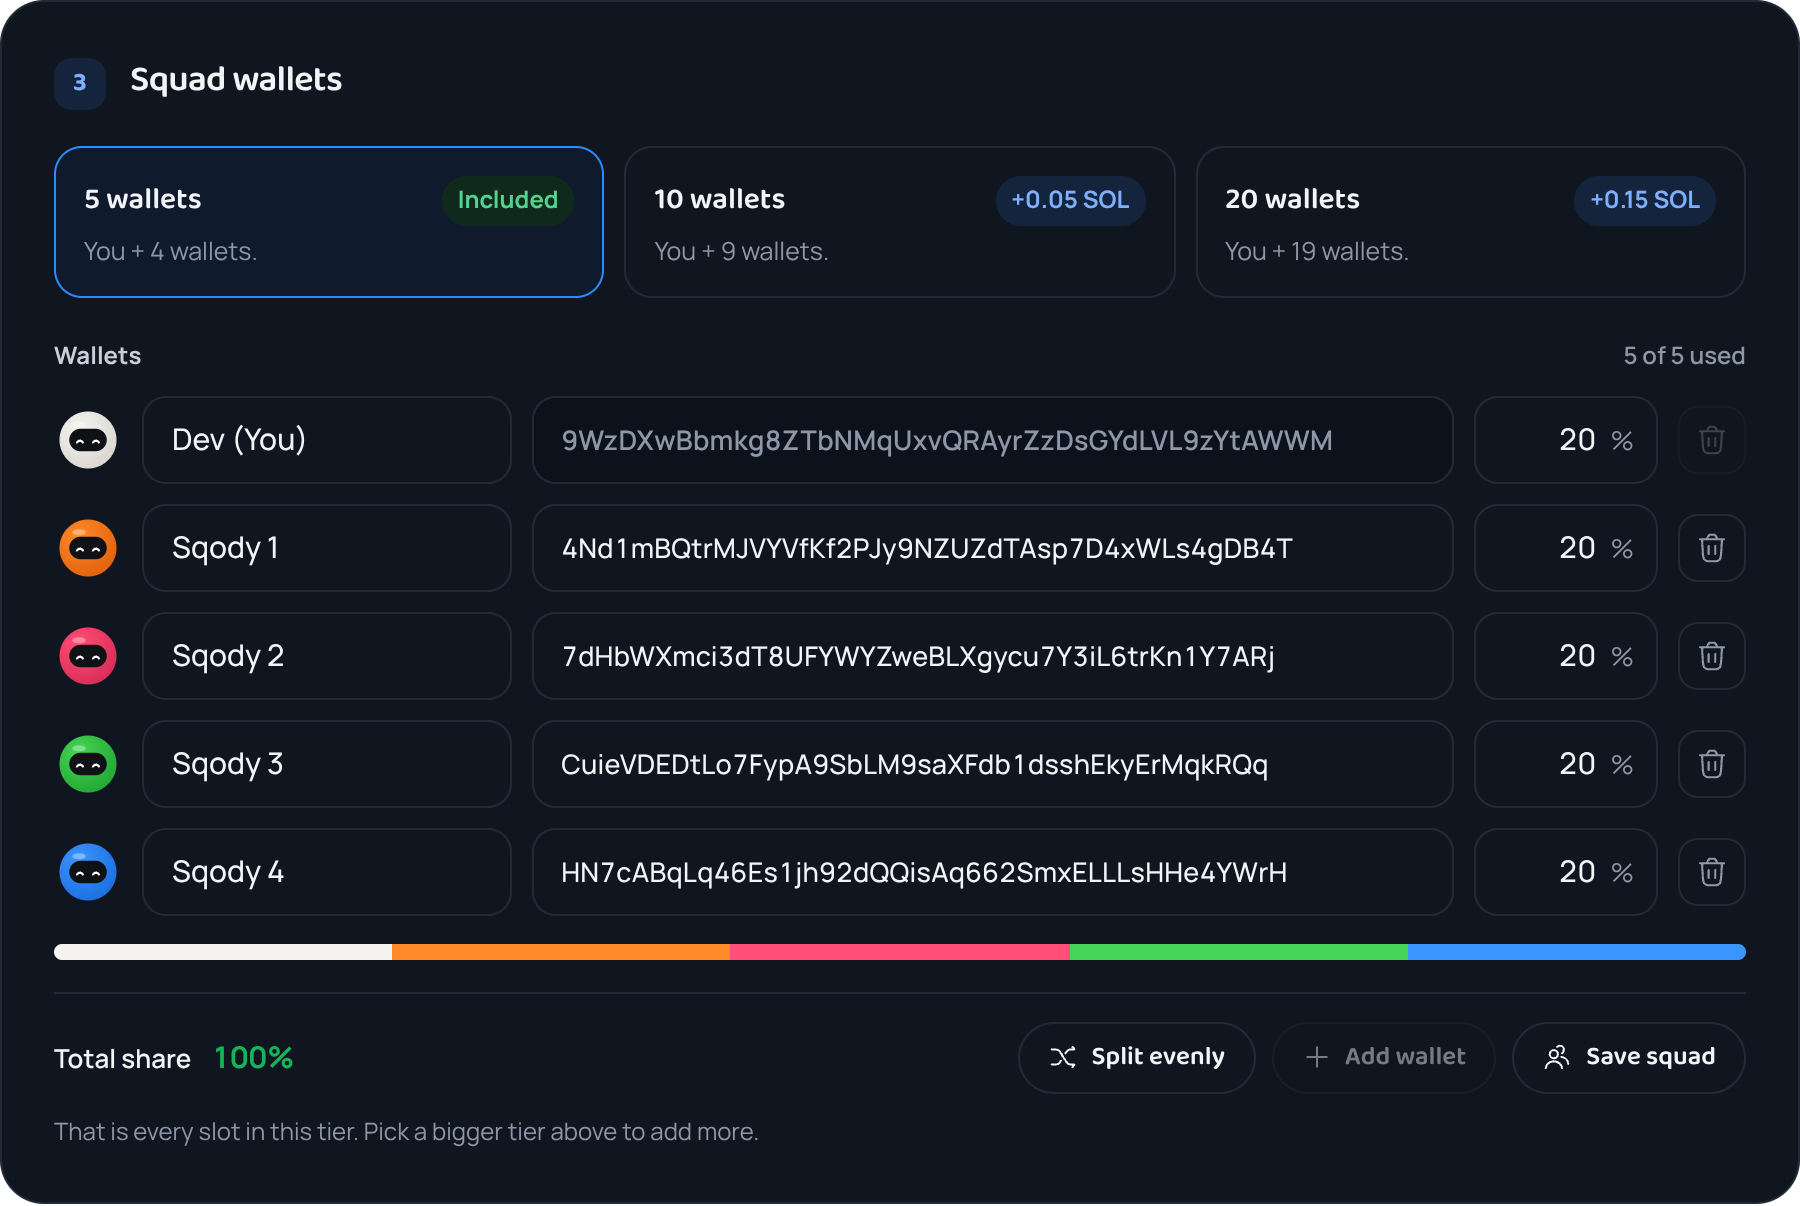Edit the Sqody 4 name field
Screen dimensions: 1800x1206
click(327, 872)
